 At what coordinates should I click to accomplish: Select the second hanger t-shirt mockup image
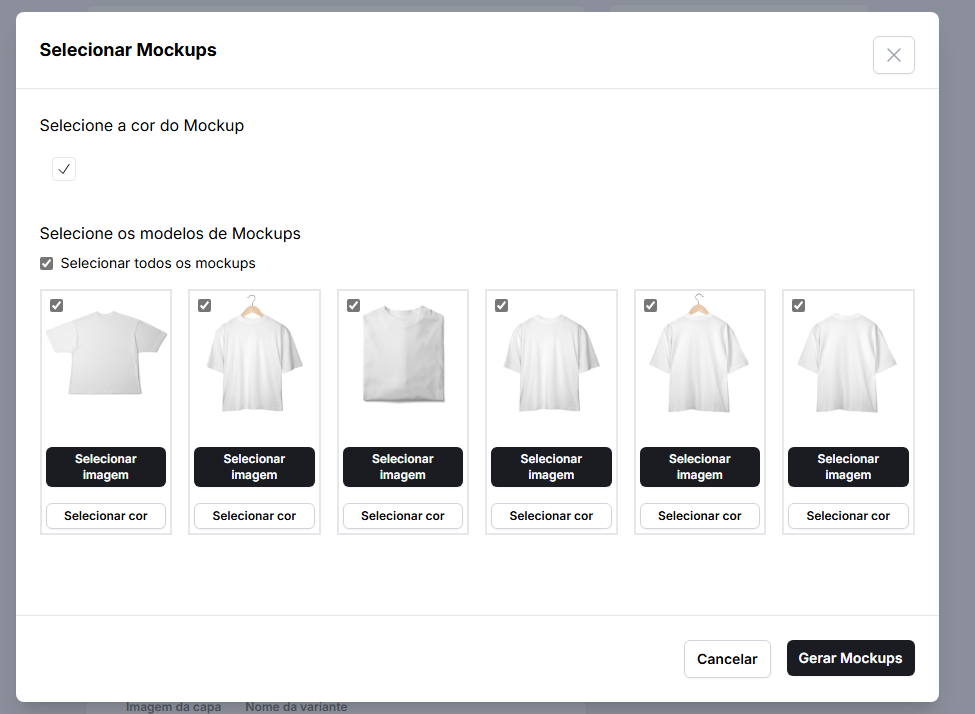pyautogui.click(x=254, y=355)
